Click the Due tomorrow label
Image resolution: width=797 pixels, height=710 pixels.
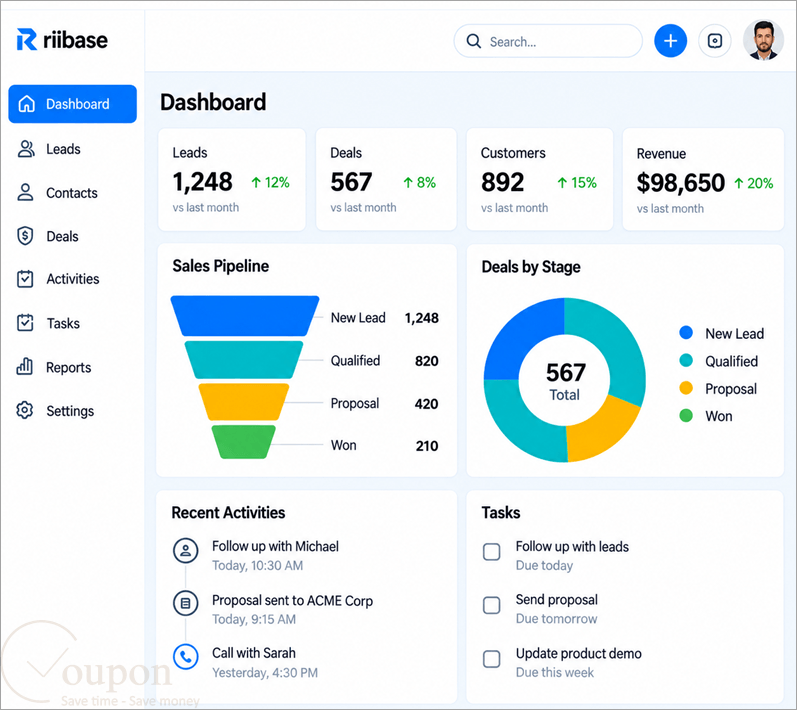point(556,619)
